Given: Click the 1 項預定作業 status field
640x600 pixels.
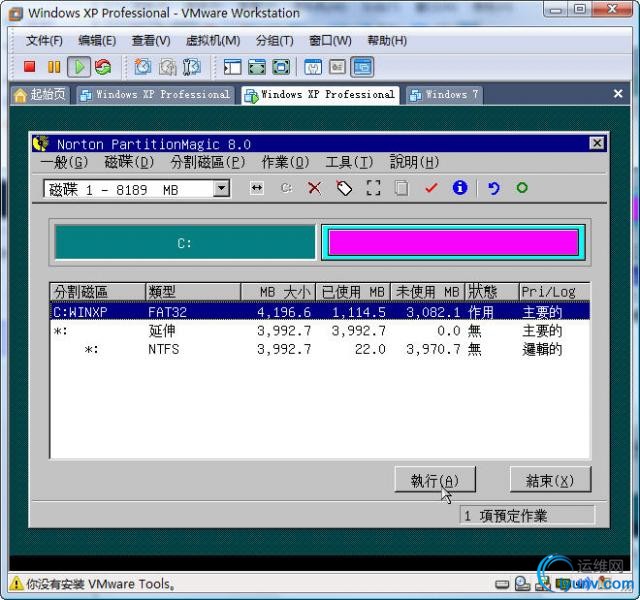Looking at the screenshot, I should tap(527, 516).
